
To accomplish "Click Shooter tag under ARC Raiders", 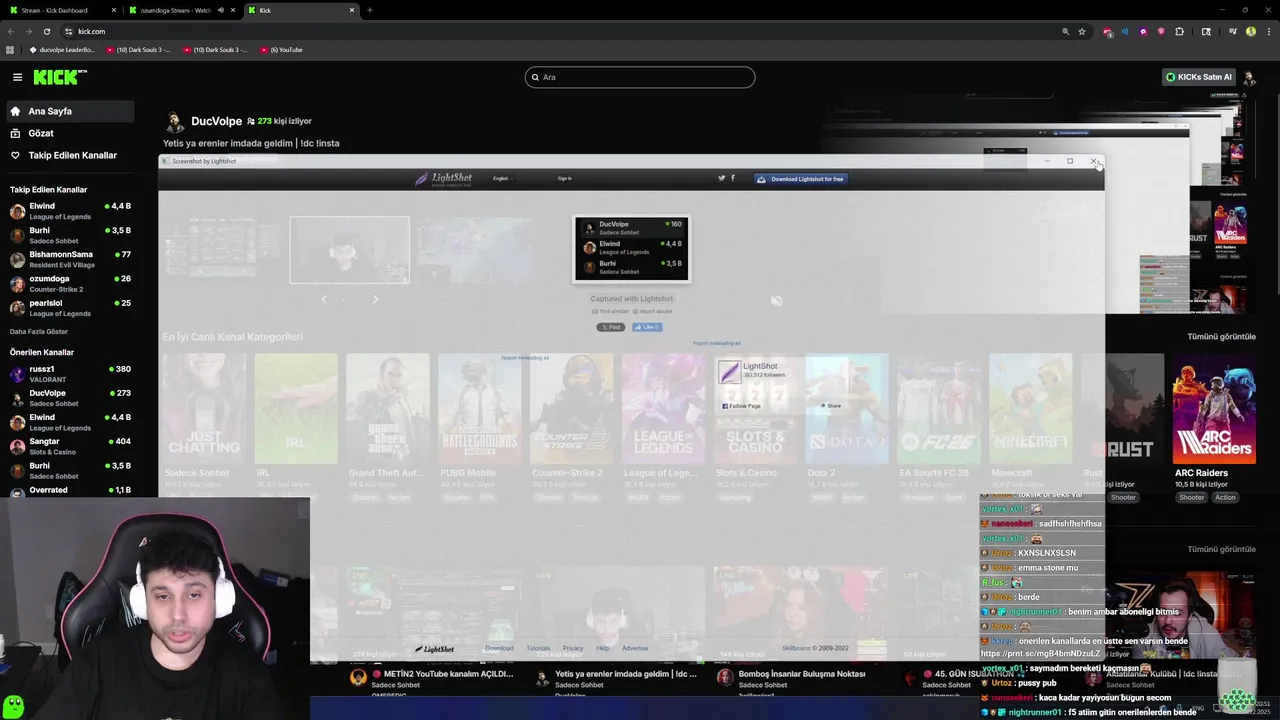I will point(1191,497).
